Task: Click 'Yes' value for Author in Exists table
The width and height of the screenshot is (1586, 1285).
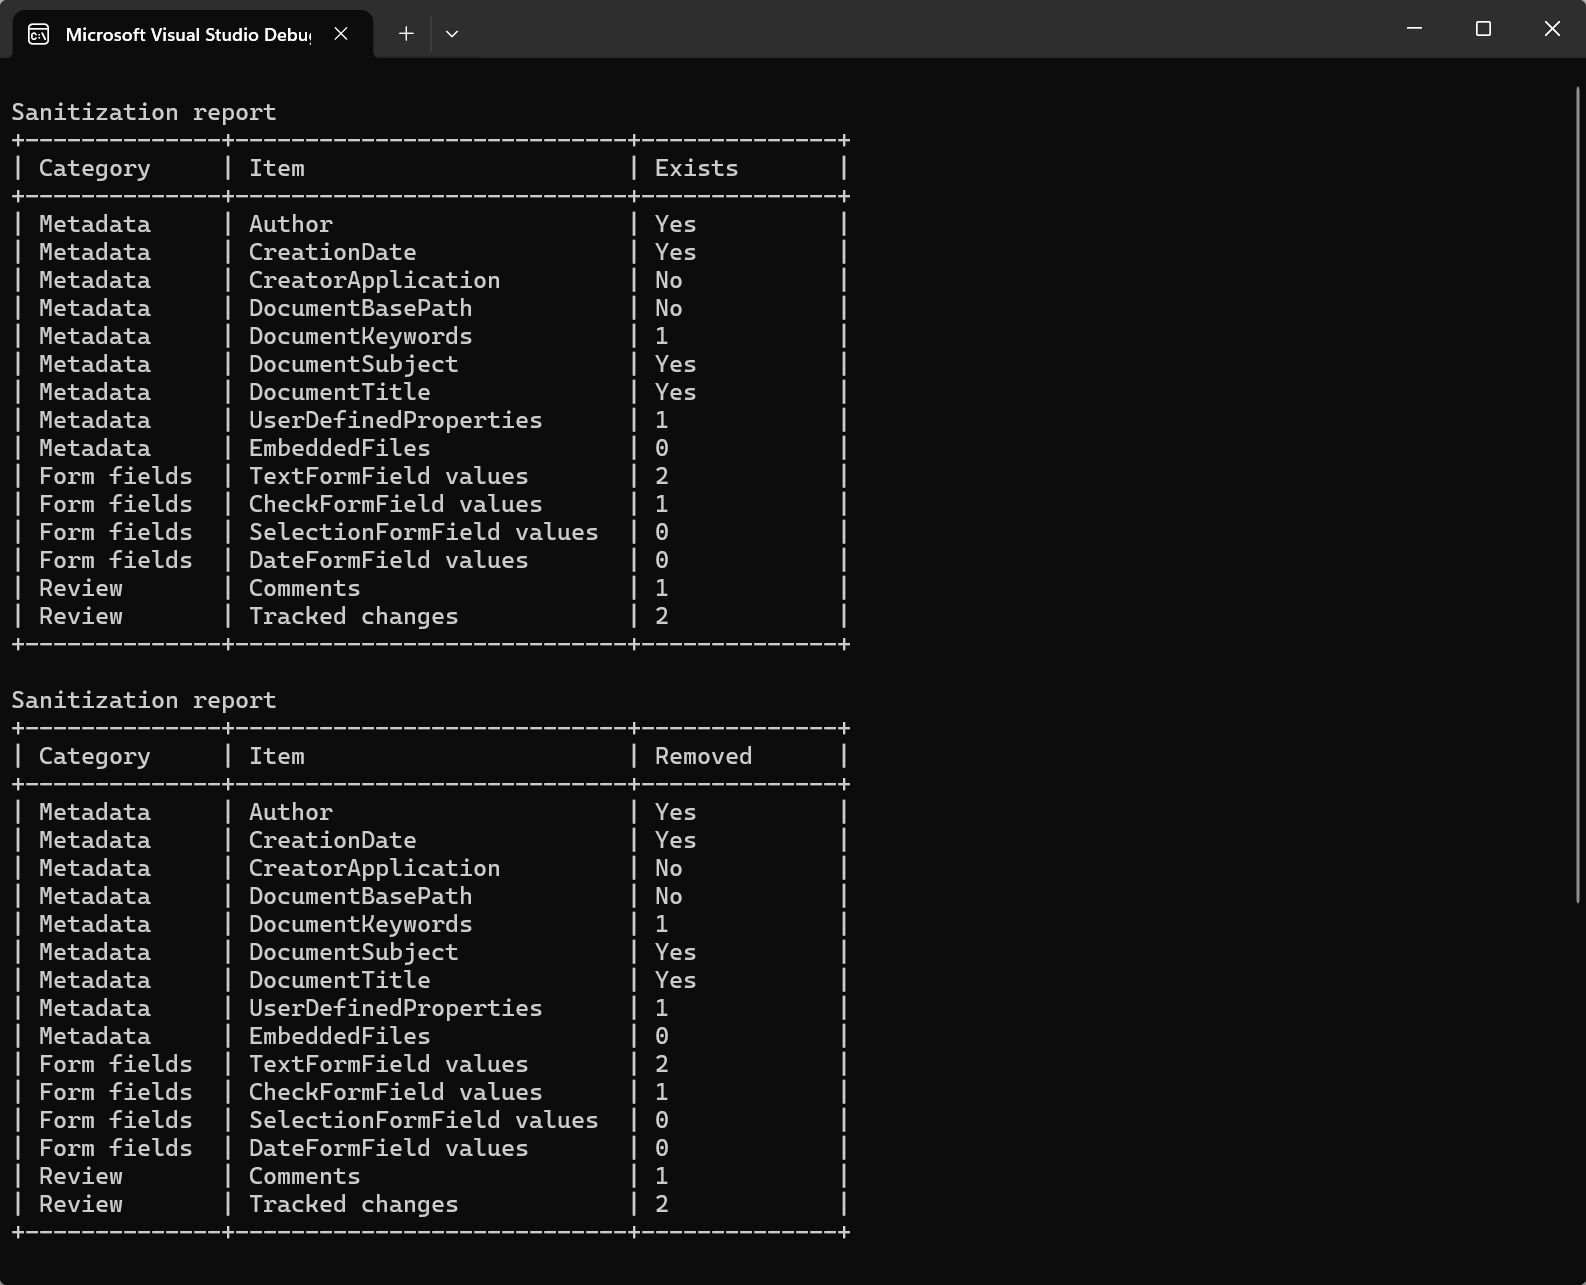Action: [x=676, y=224]
